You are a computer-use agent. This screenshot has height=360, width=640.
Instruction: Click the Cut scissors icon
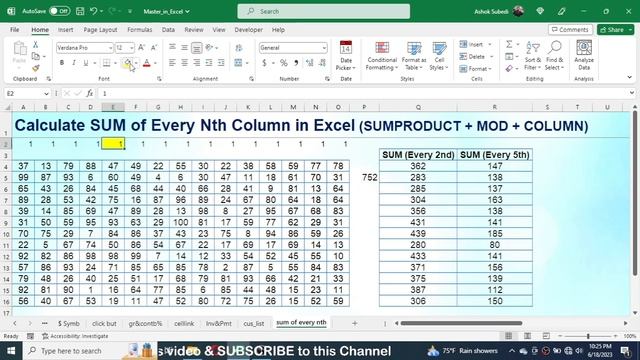[36, 44]
